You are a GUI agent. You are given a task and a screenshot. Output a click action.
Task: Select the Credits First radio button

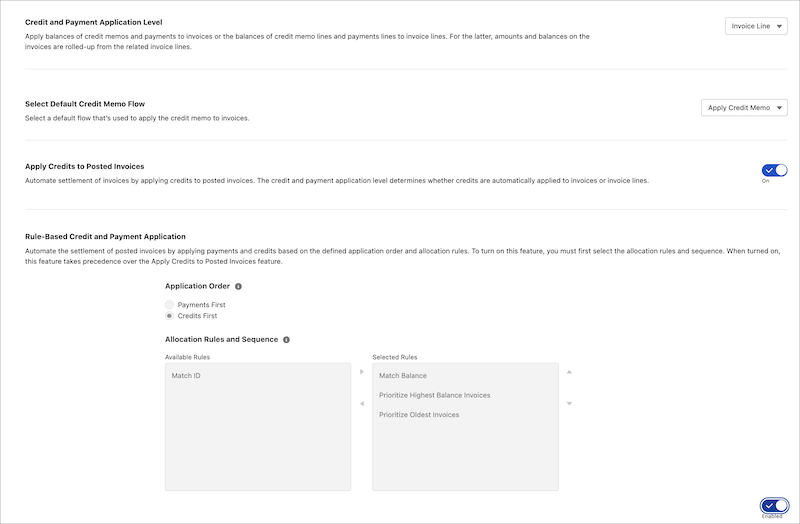click(169, 316)
